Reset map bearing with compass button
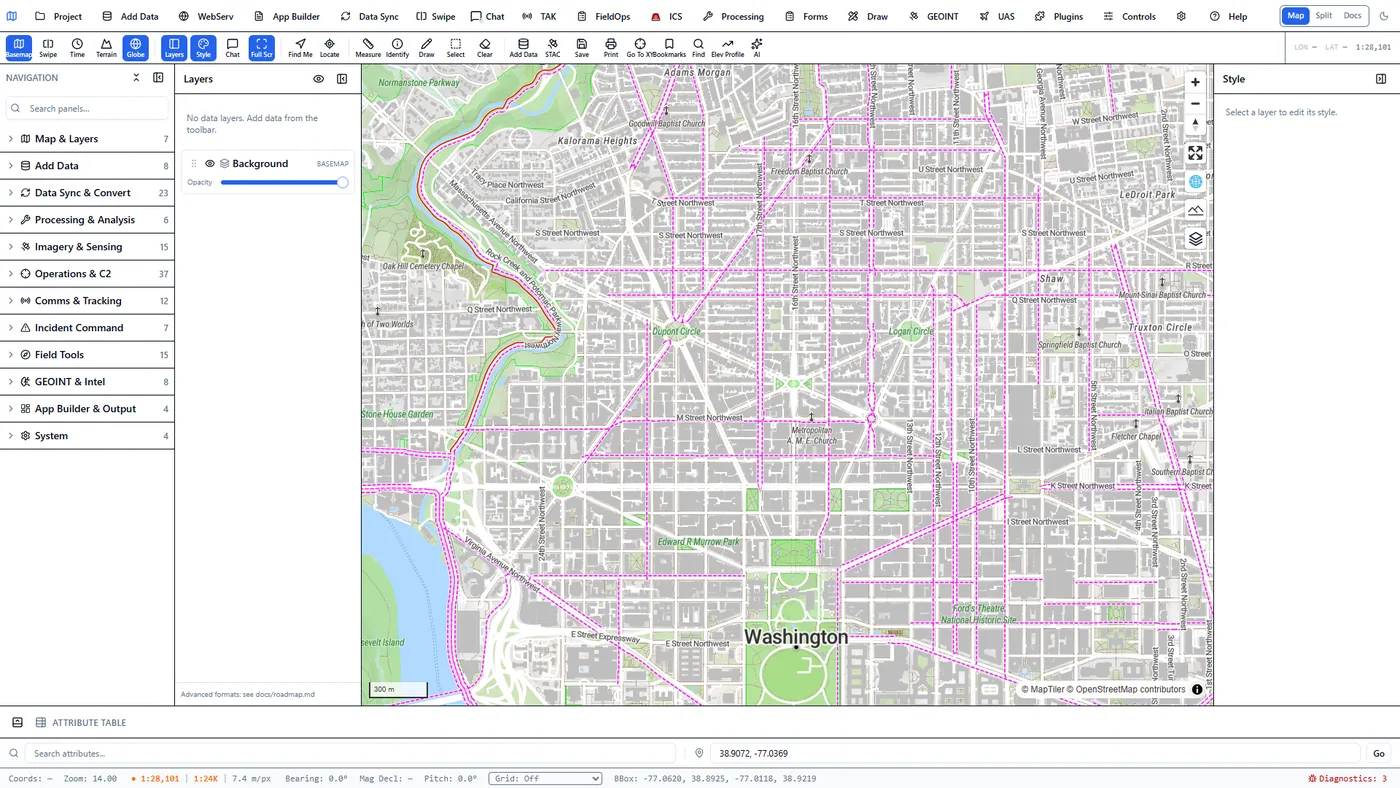The height and width of the screenshot is (788, 1400). pos(1195,125)
